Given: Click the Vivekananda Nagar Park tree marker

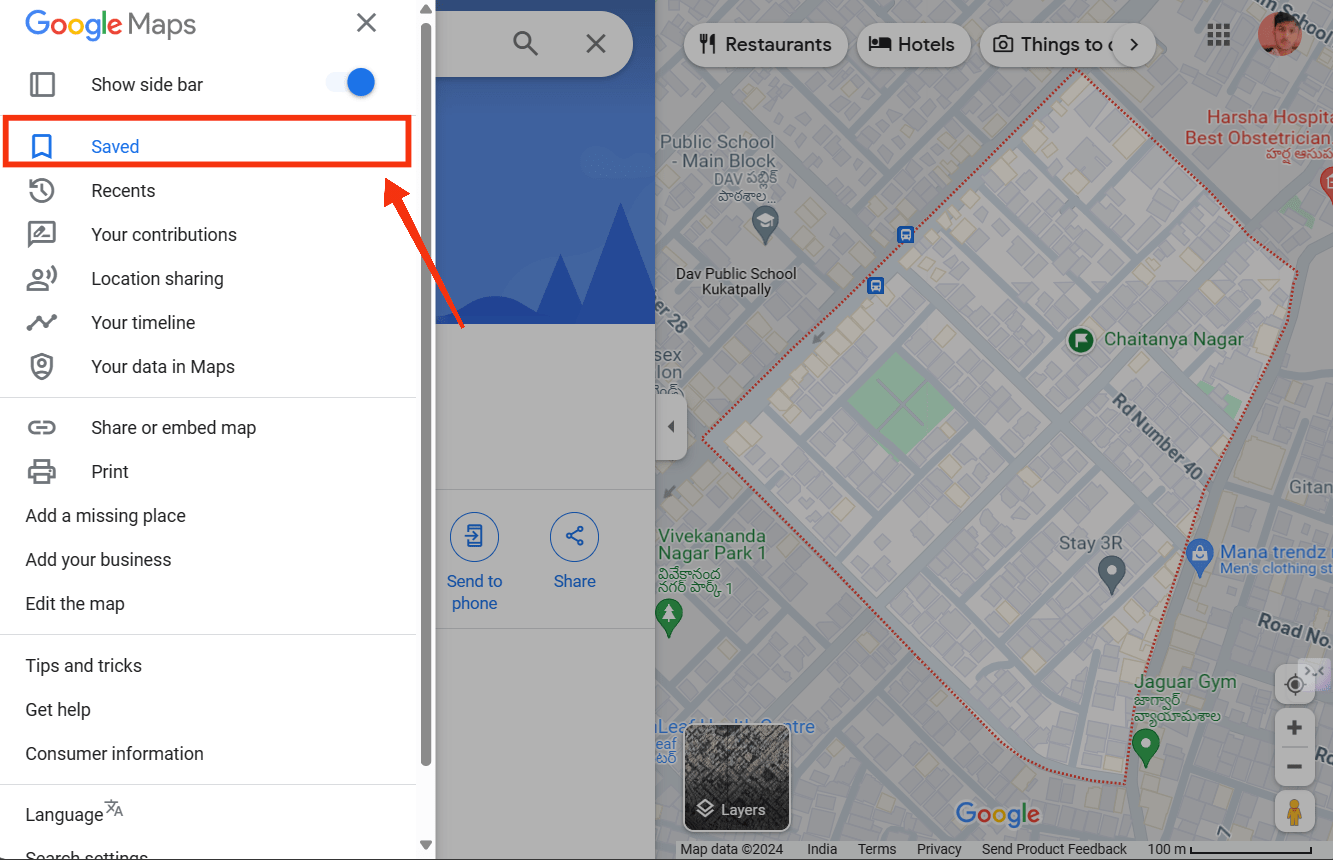Looking at the screenshot, I should (x=669, y=616).
